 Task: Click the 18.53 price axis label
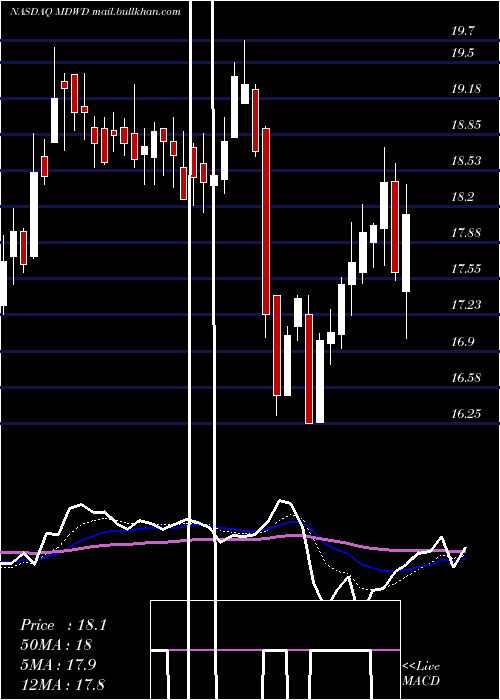[466, 161]
